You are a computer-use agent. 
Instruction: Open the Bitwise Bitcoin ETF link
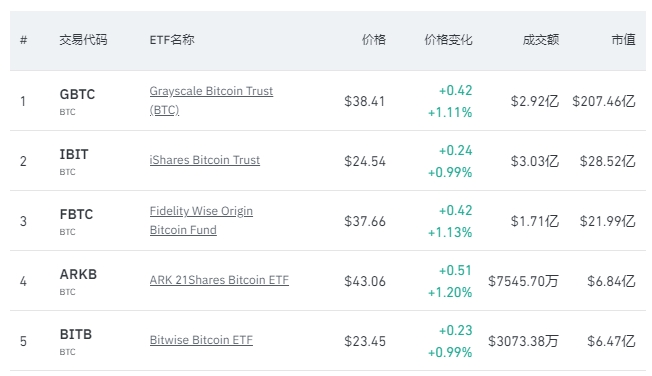point(201,340)
